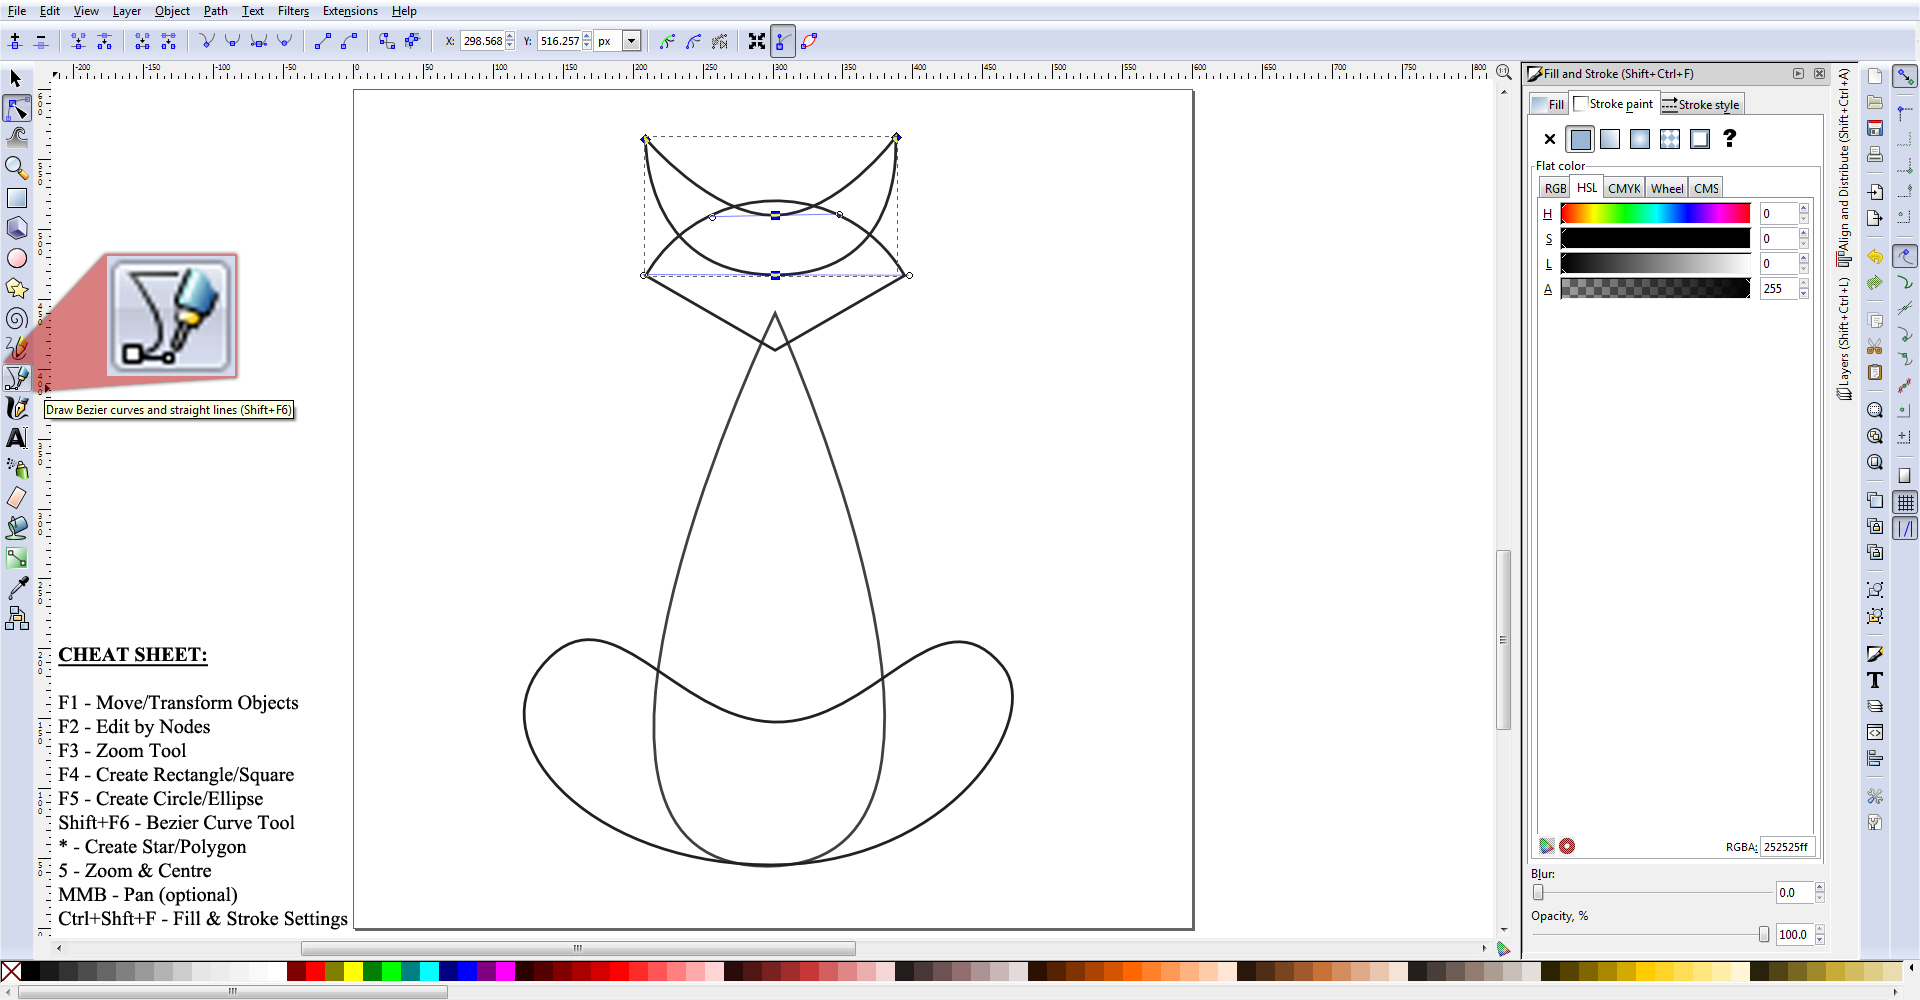Open the Extensions menu

point(350,11)
